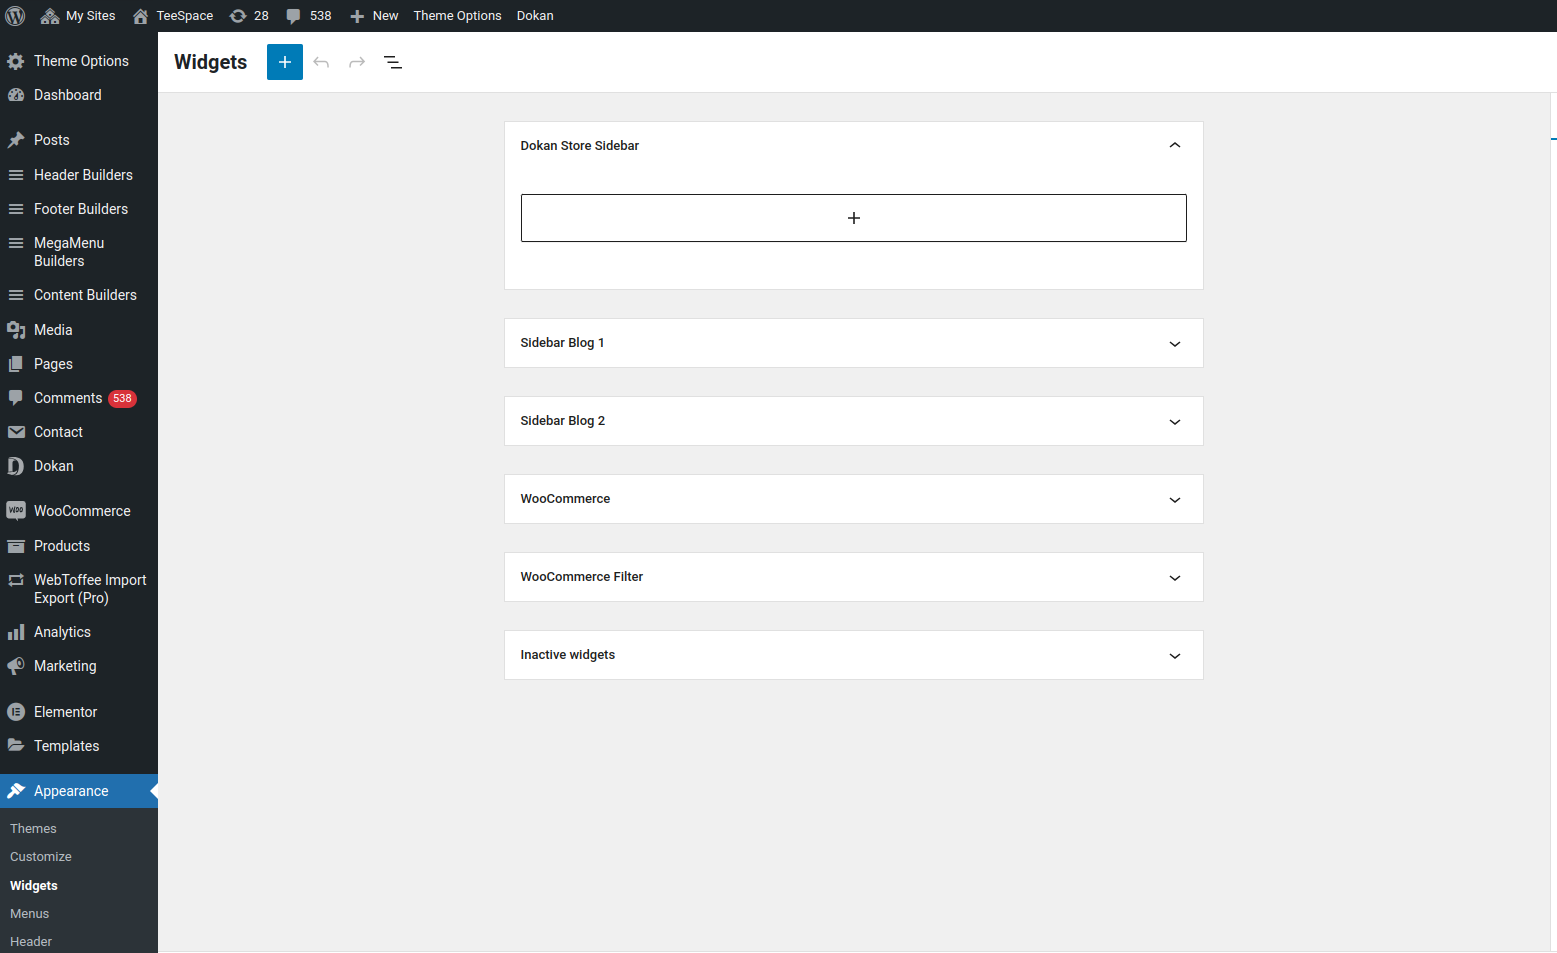1557x953 pixels.
Task: Open Elementor sidebar item
Action: coord(79,712)
